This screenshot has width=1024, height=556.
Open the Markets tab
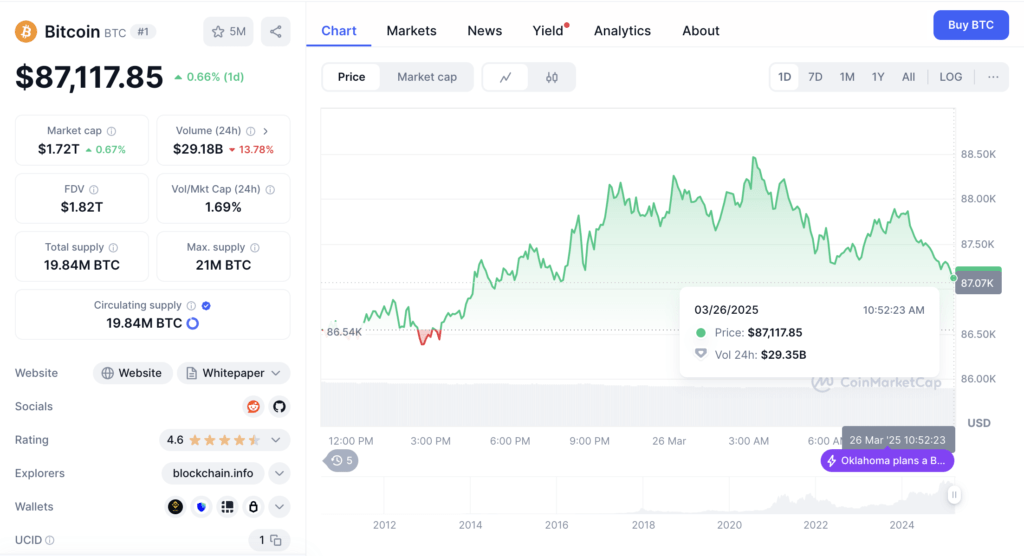point(411,31)
